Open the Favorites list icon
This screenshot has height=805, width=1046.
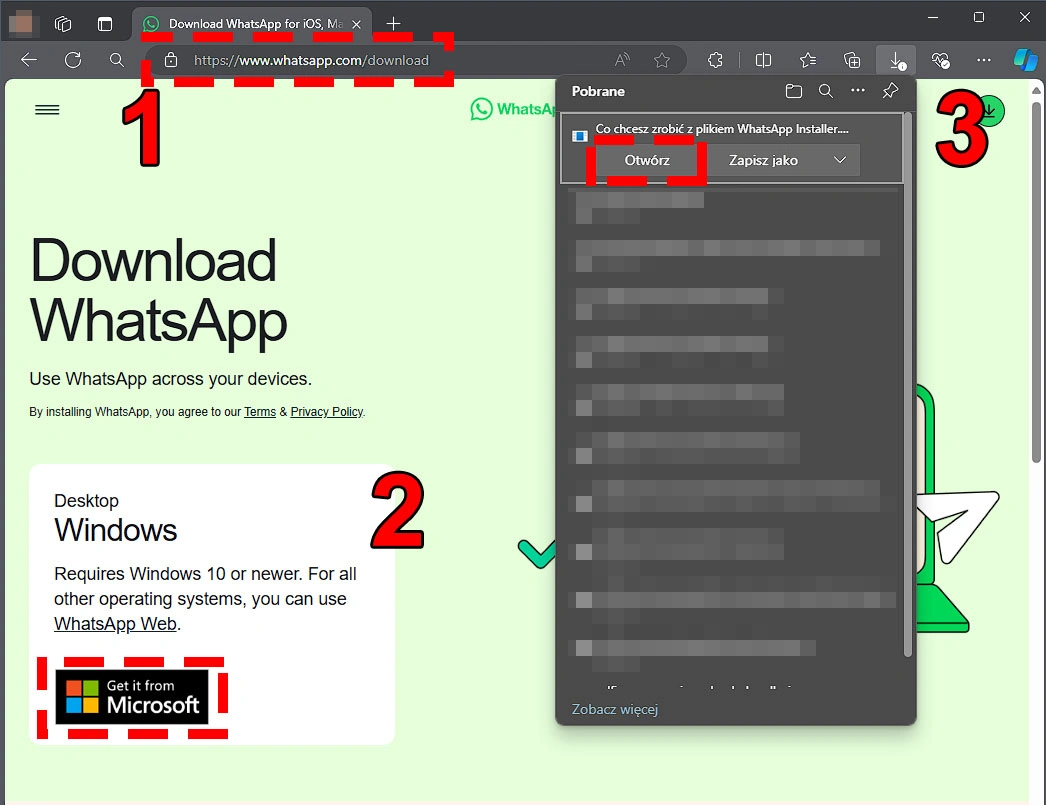[x=808, y=61]
